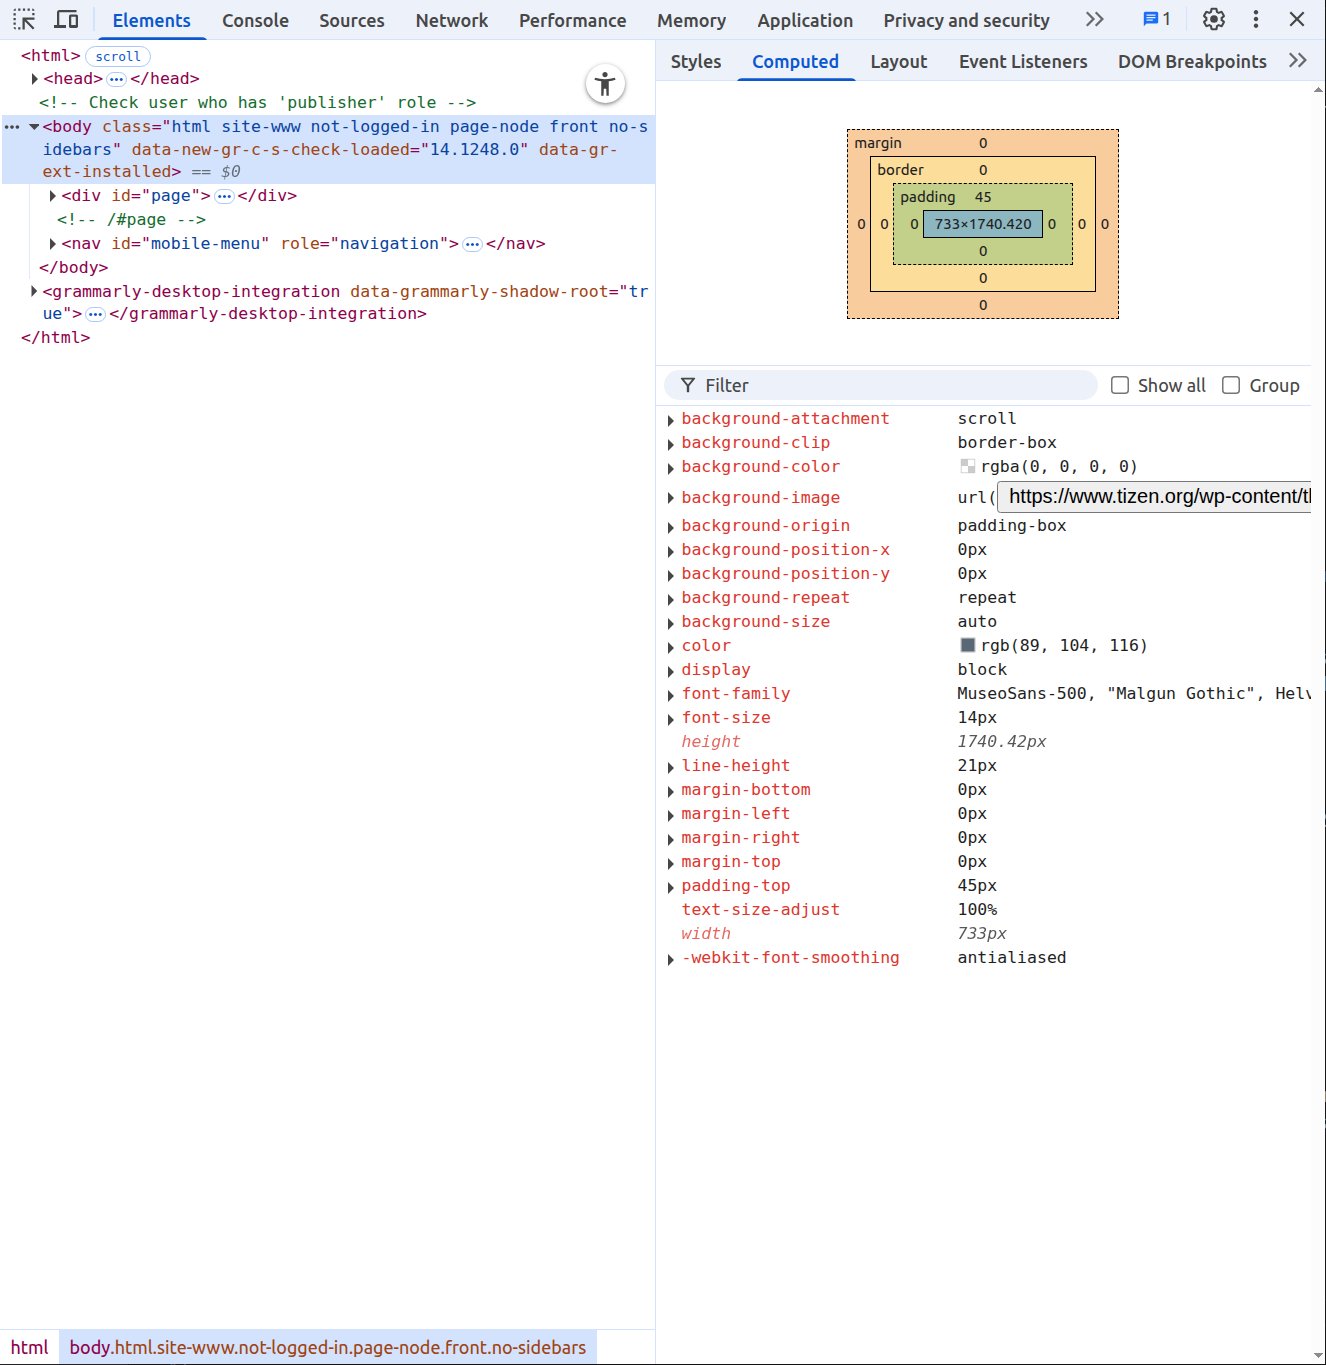Open the issues counter message icon

pos(1156,20)
